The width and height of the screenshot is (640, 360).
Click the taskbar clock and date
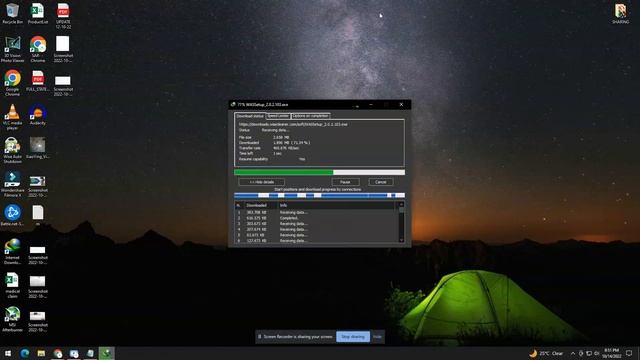(611, 353)
